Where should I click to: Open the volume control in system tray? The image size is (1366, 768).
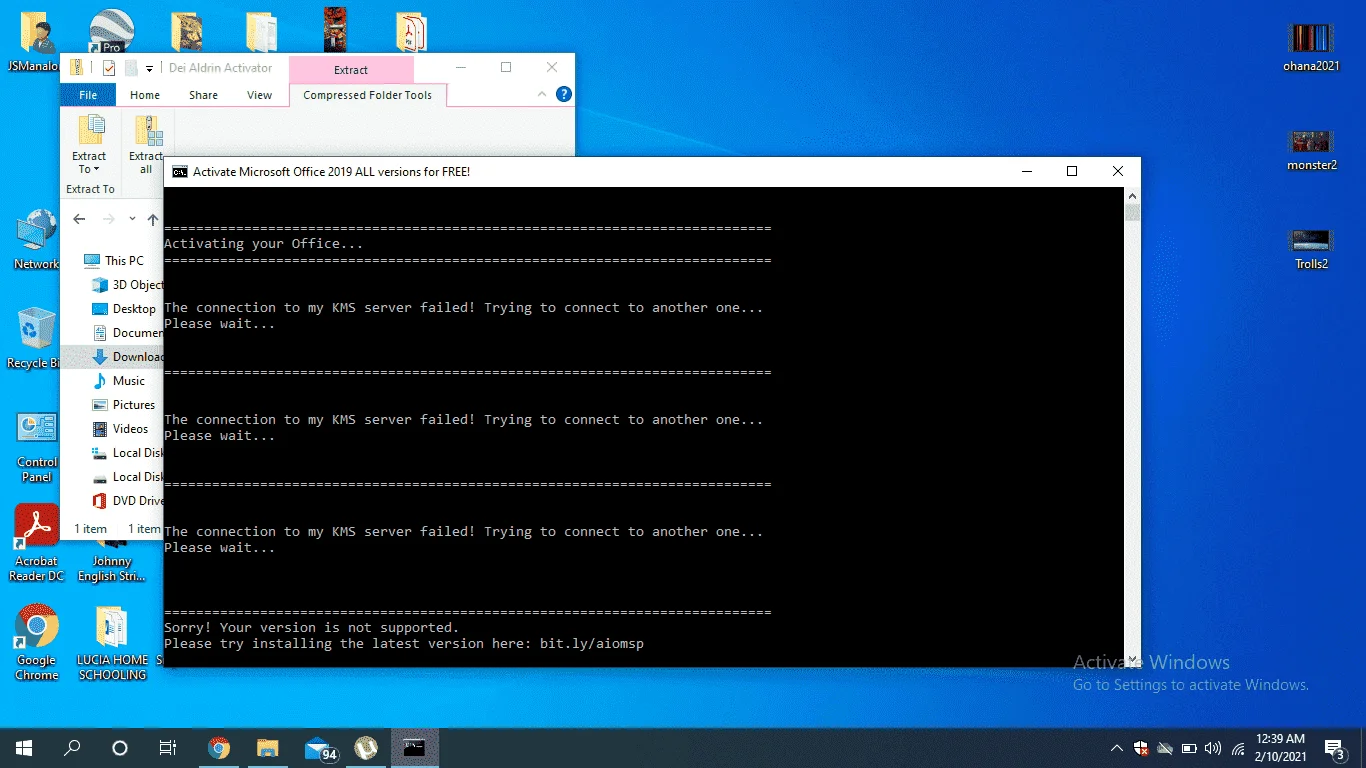click(x=1213, y=748)
